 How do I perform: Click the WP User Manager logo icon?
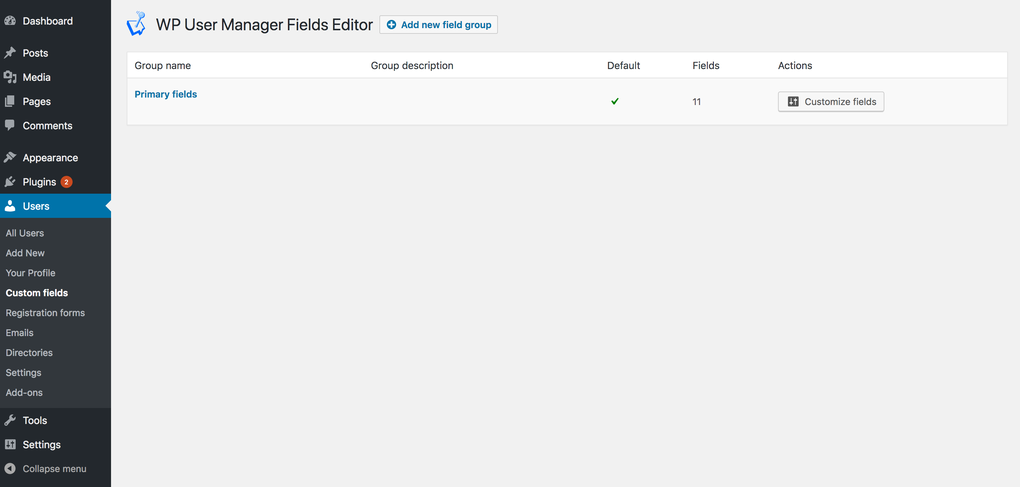136,24
